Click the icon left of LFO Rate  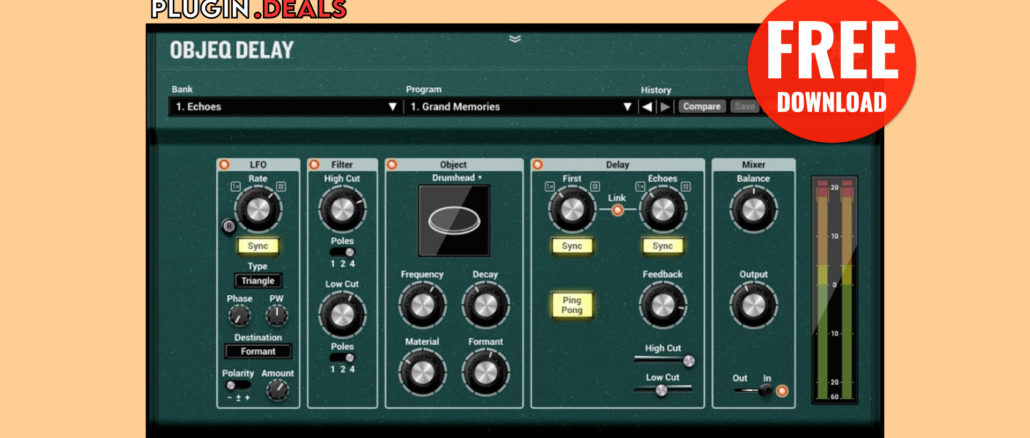click(x=235, y=186)
